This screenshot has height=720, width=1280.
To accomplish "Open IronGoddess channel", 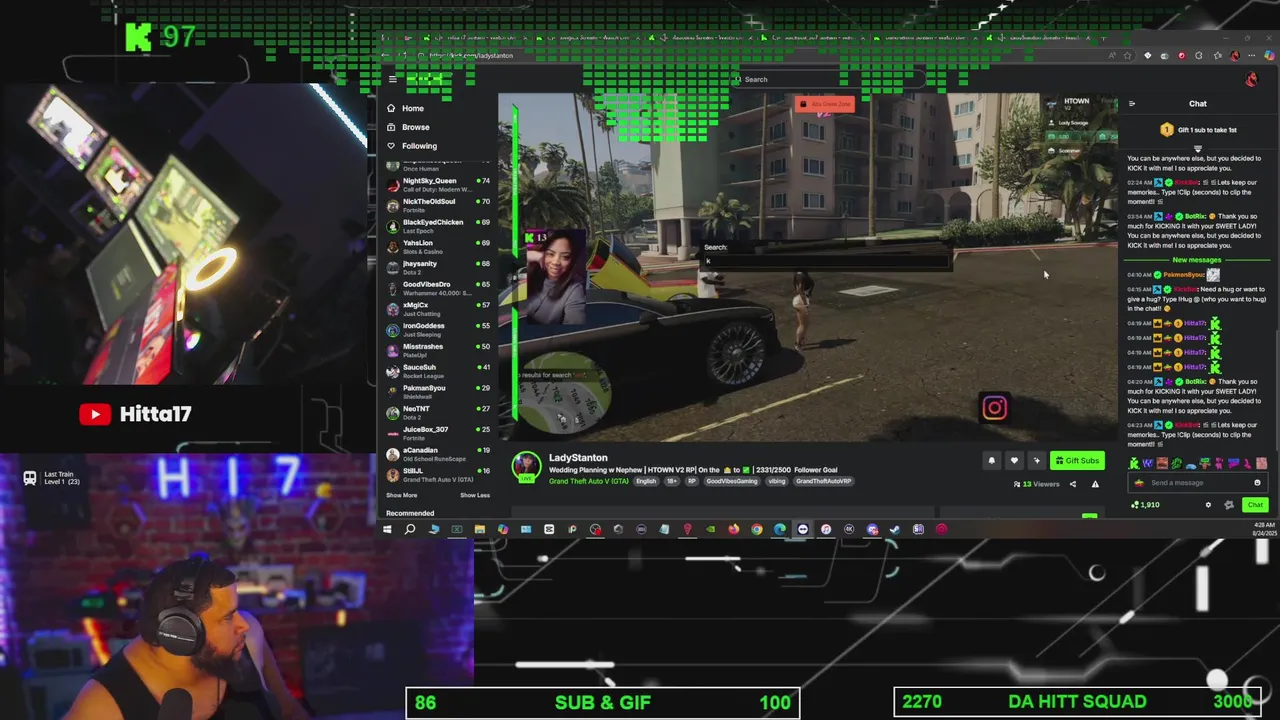I will (x=438, y=329).
